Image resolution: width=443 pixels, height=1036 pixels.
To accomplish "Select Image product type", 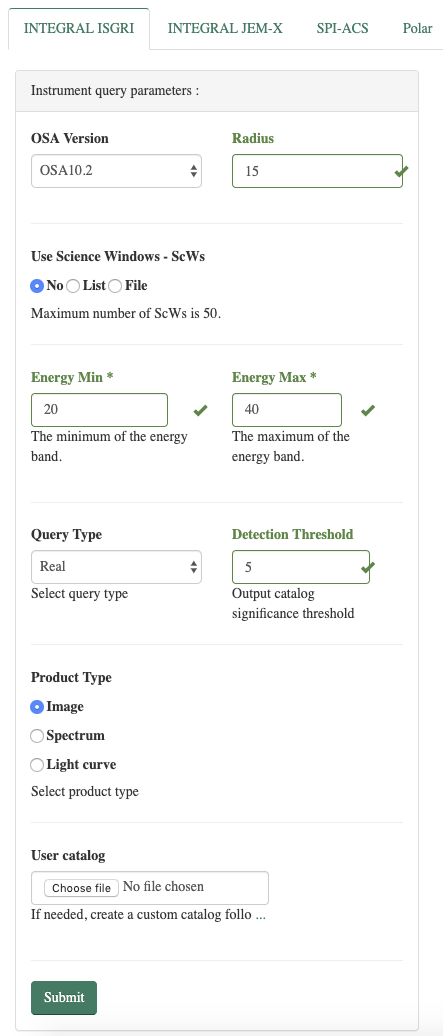I will (37, 707).
